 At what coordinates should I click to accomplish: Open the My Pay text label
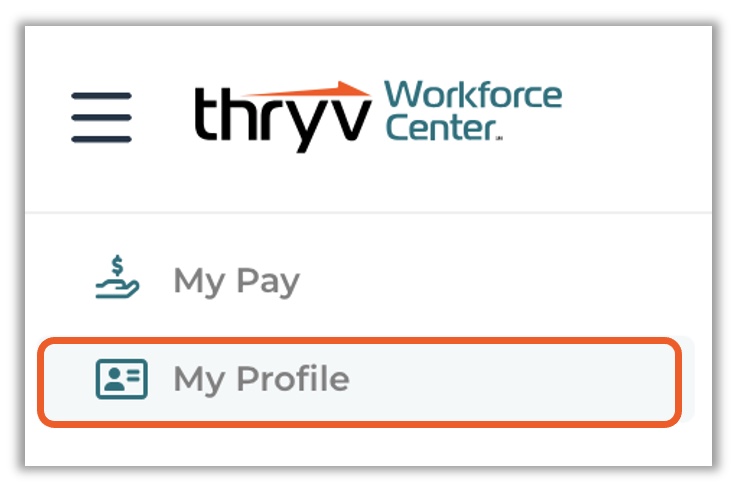[x=236, y=282]
